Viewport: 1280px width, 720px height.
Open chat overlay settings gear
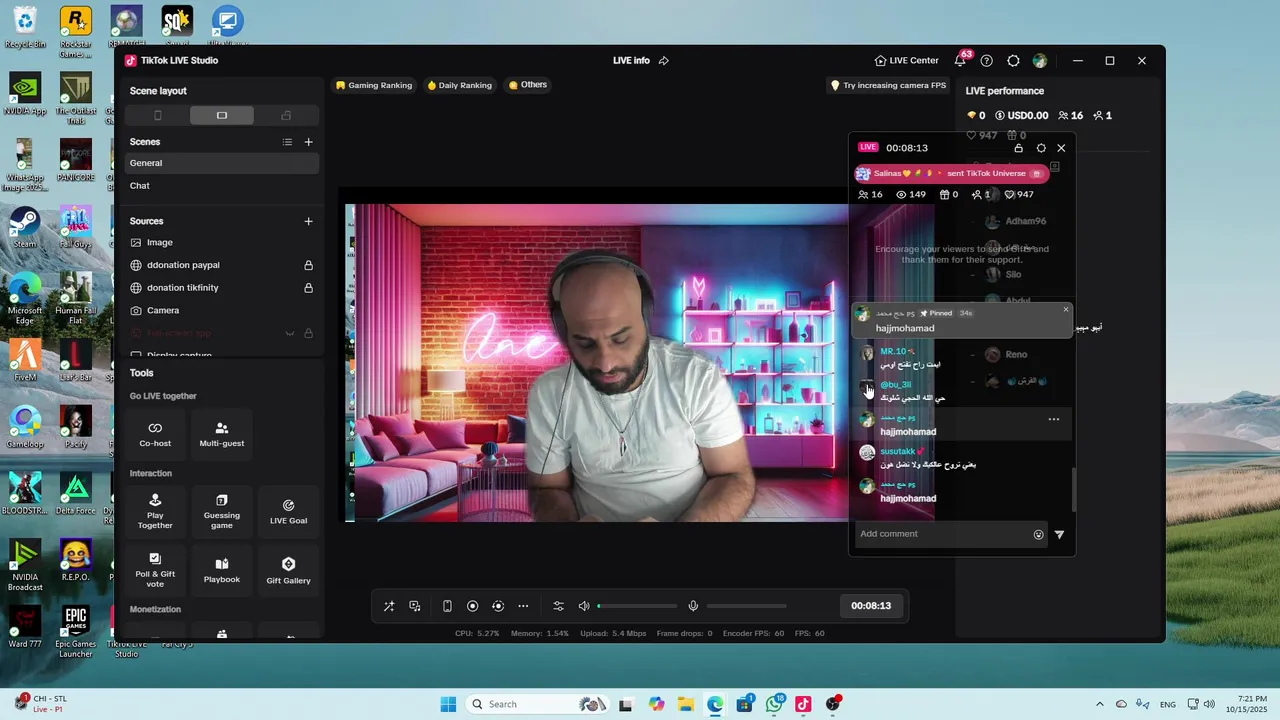pyautogui.click(x=1041, y=148)
